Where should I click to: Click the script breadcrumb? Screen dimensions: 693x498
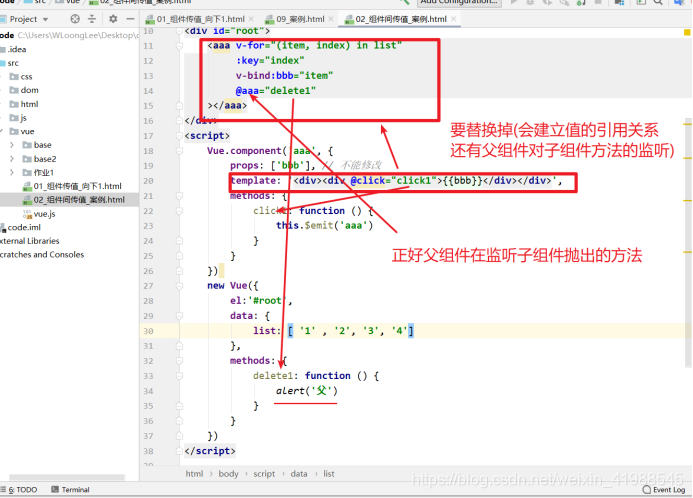[x=264, y=474]
